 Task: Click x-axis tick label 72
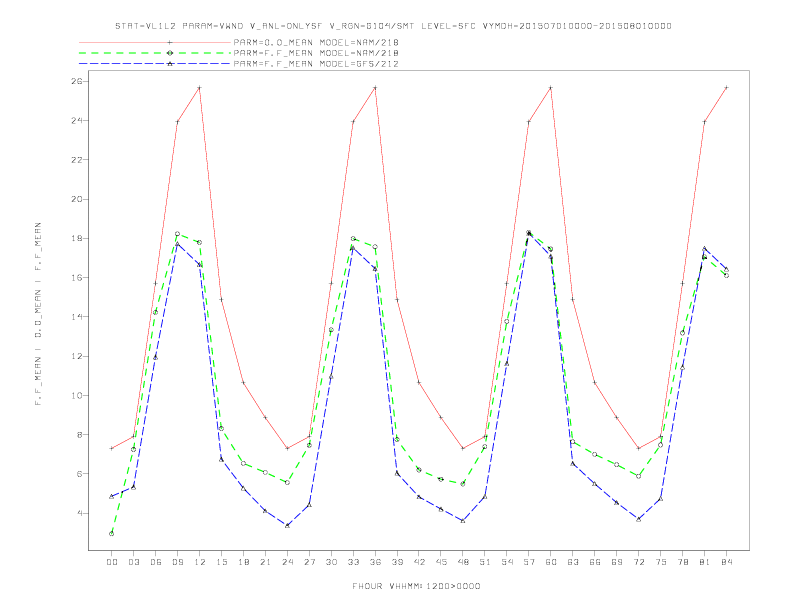point(638,562)
